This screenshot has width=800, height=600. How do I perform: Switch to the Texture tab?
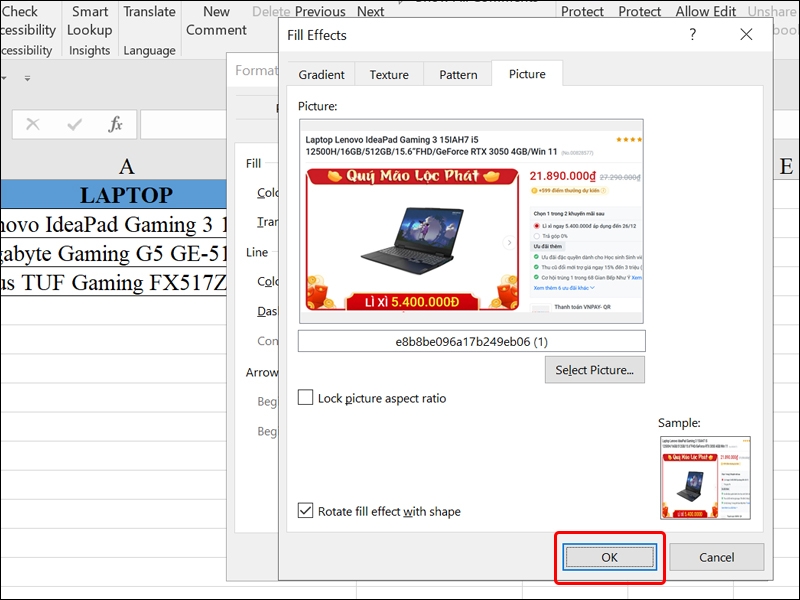(389, 74)
